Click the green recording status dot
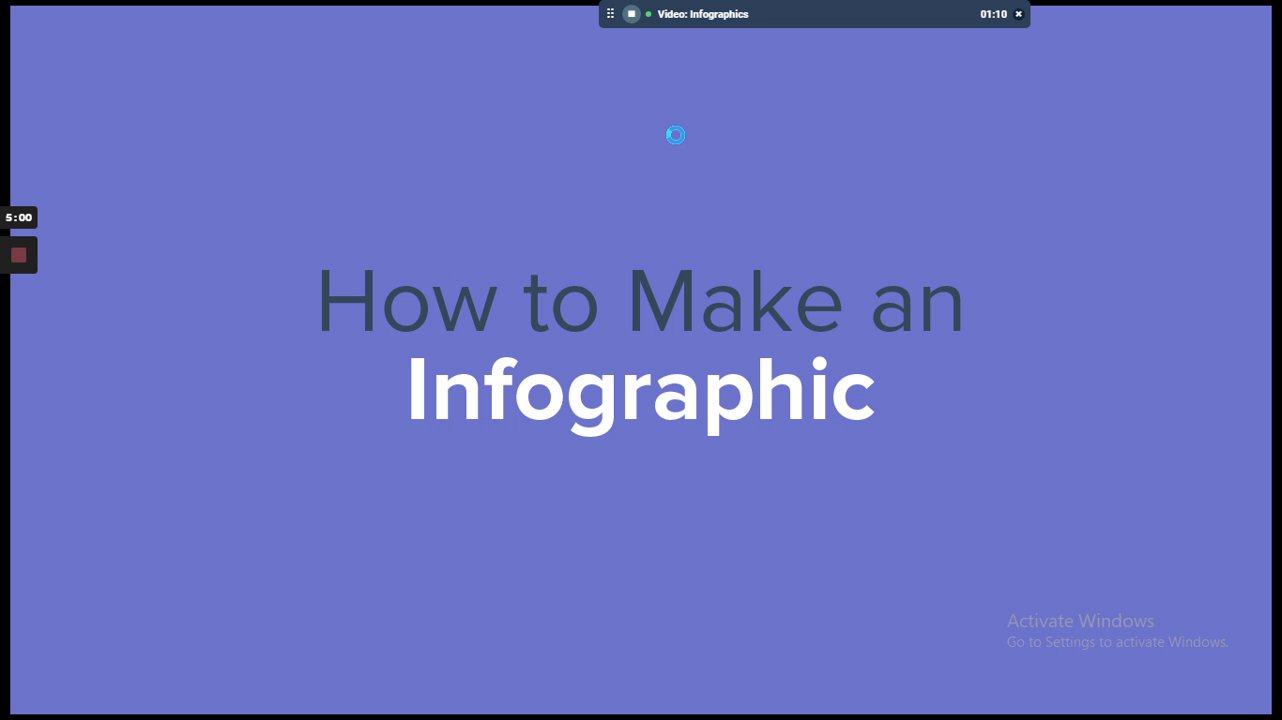This screenshot has height=720, width=1282. [x=649, y=14]
